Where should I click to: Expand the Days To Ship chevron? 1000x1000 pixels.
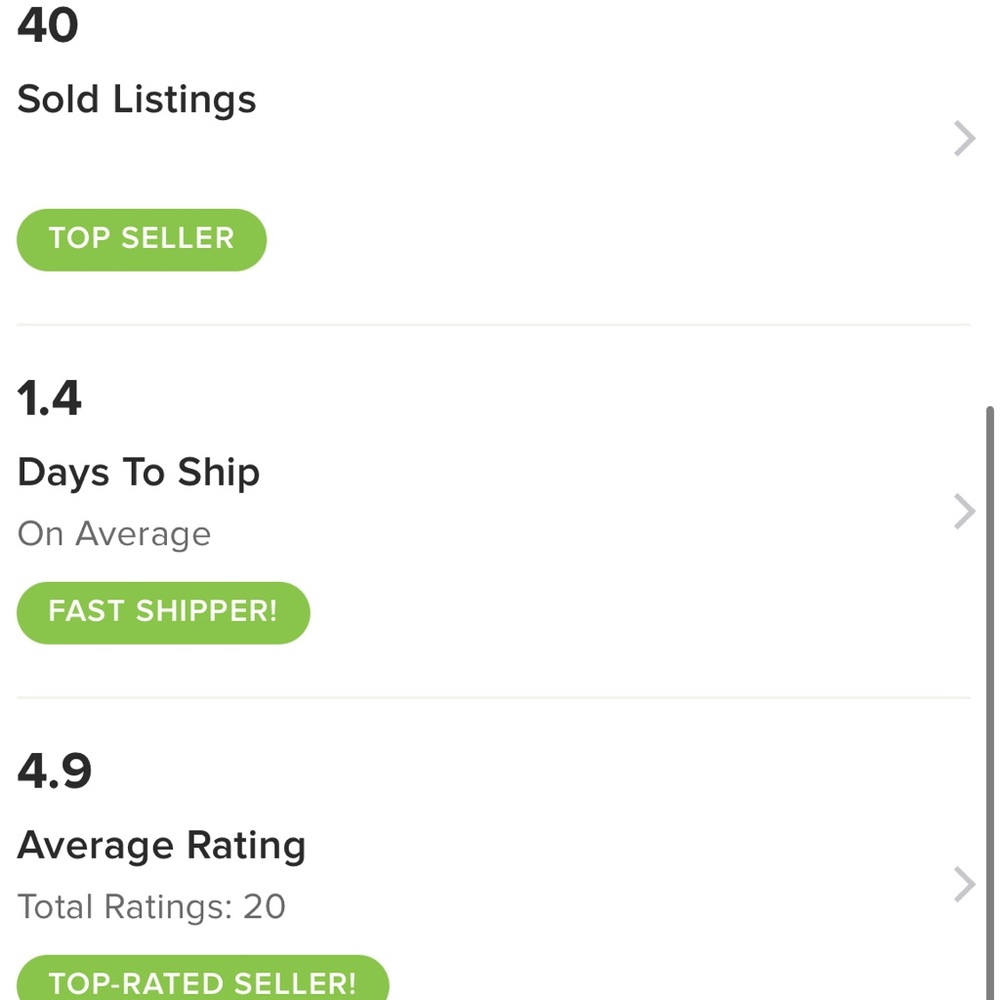click(x=964, y=511)
